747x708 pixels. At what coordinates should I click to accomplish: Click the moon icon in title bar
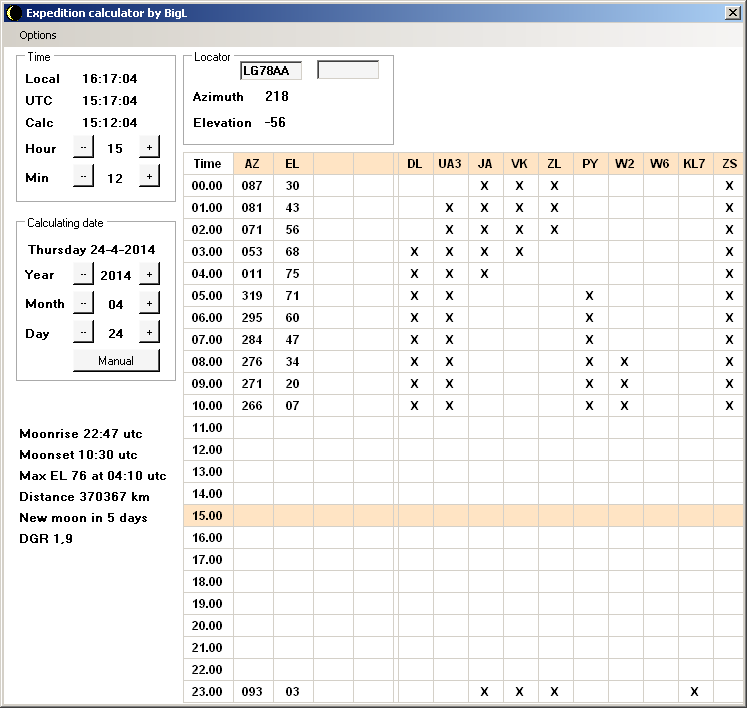(13, 13)
